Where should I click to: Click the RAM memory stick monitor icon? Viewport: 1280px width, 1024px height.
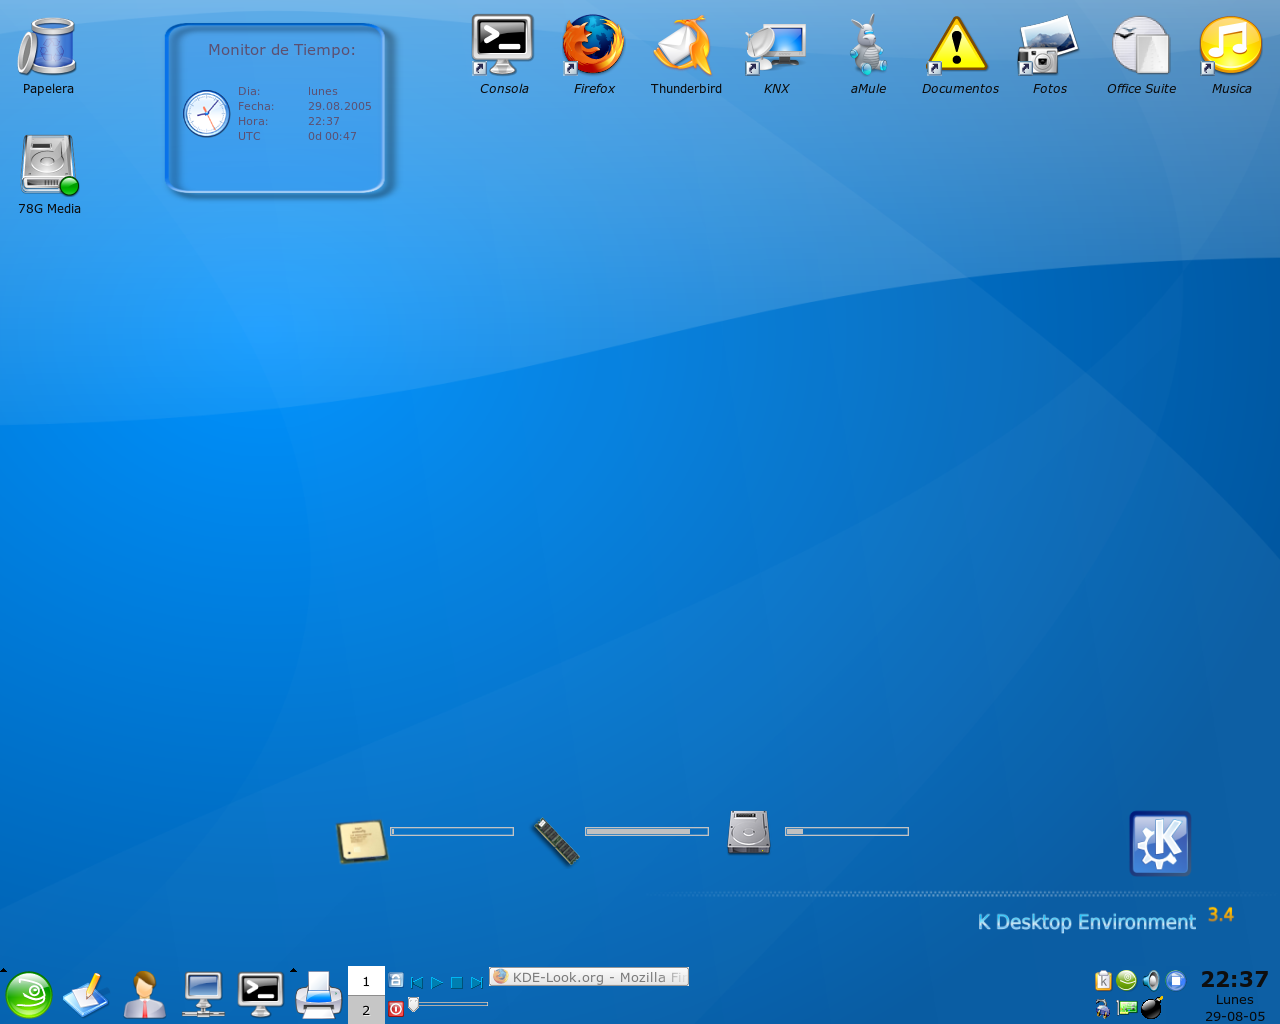[x=556, y=841]
